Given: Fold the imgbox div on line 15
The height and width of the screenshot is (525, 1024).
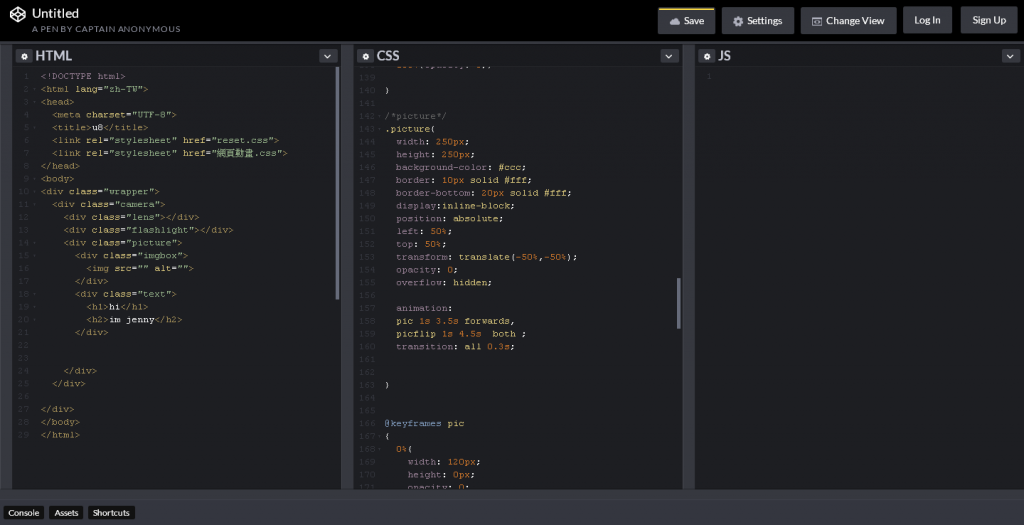Looking at the screenshot, I should click(34, 256).
